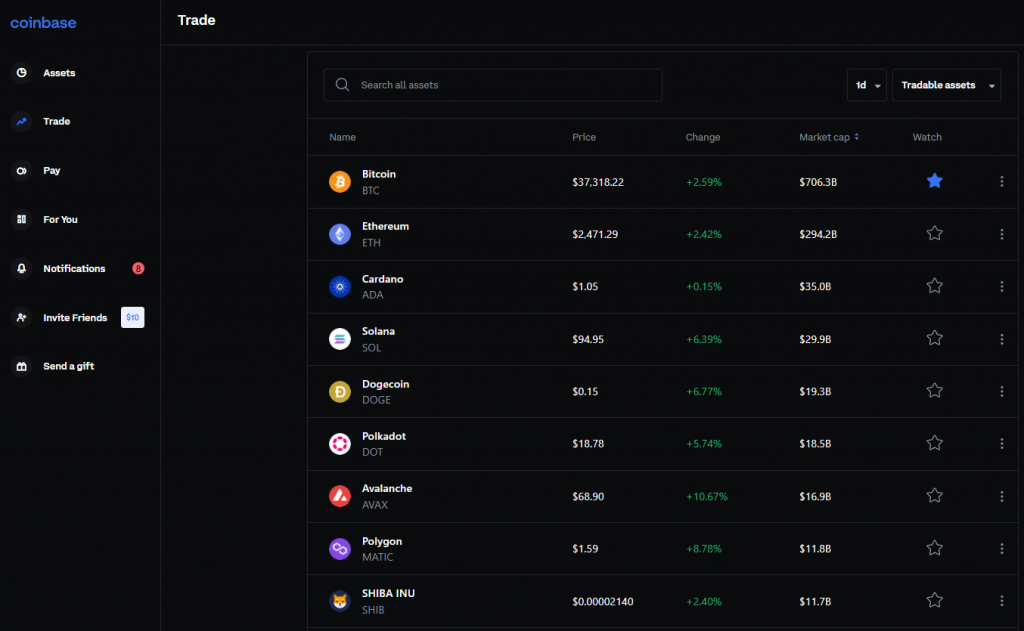Viewport: 1024px width, 631px height.
Task: Click the Notifications bell icon
Action: coord(22,268)
